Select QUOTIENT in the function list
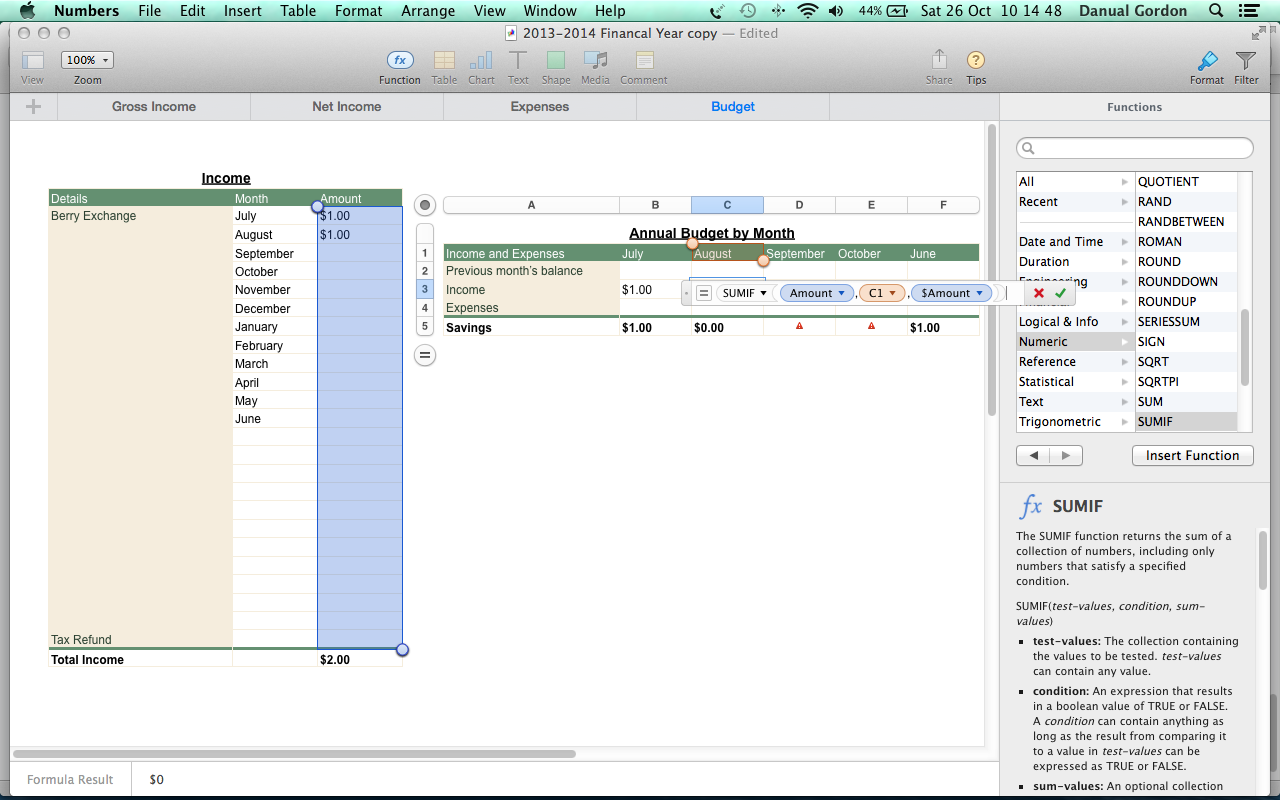The width and height of the screenshot is (1280, 800). tap(1186, 181)
